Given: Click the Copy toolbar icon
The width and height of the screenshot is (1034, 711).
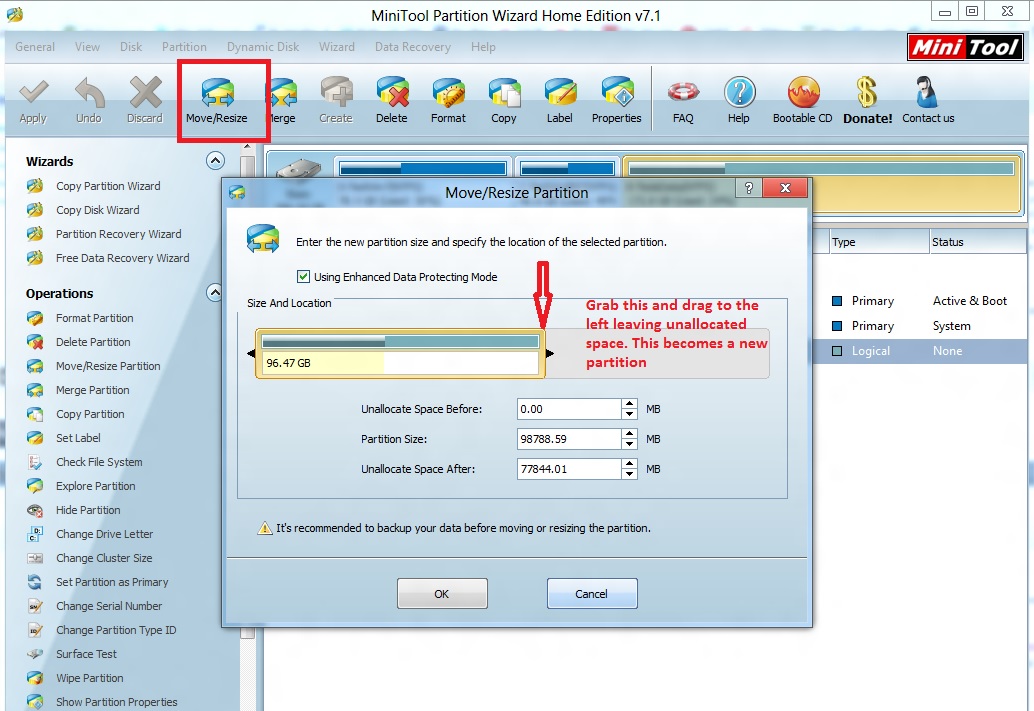Looking at the screenshot, I should [x=504, y=93].
